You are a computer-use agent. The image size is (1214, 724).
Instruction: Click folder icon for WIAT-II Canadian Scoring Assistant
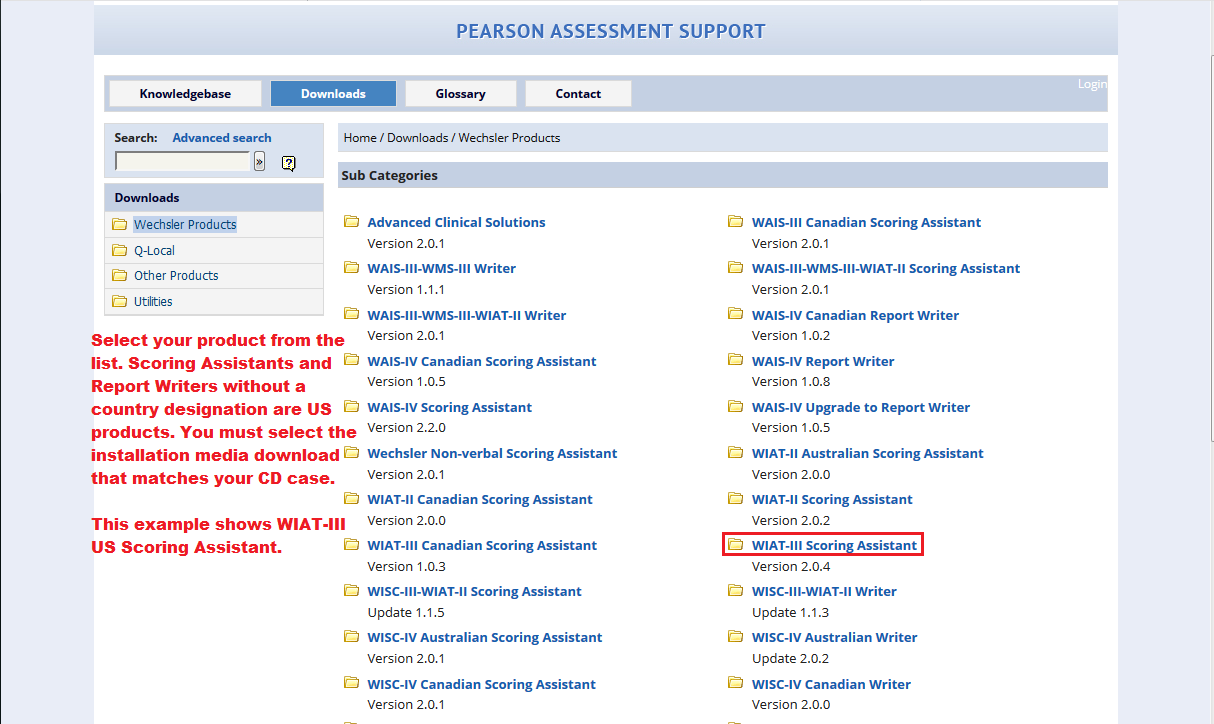tap(351, 499)
